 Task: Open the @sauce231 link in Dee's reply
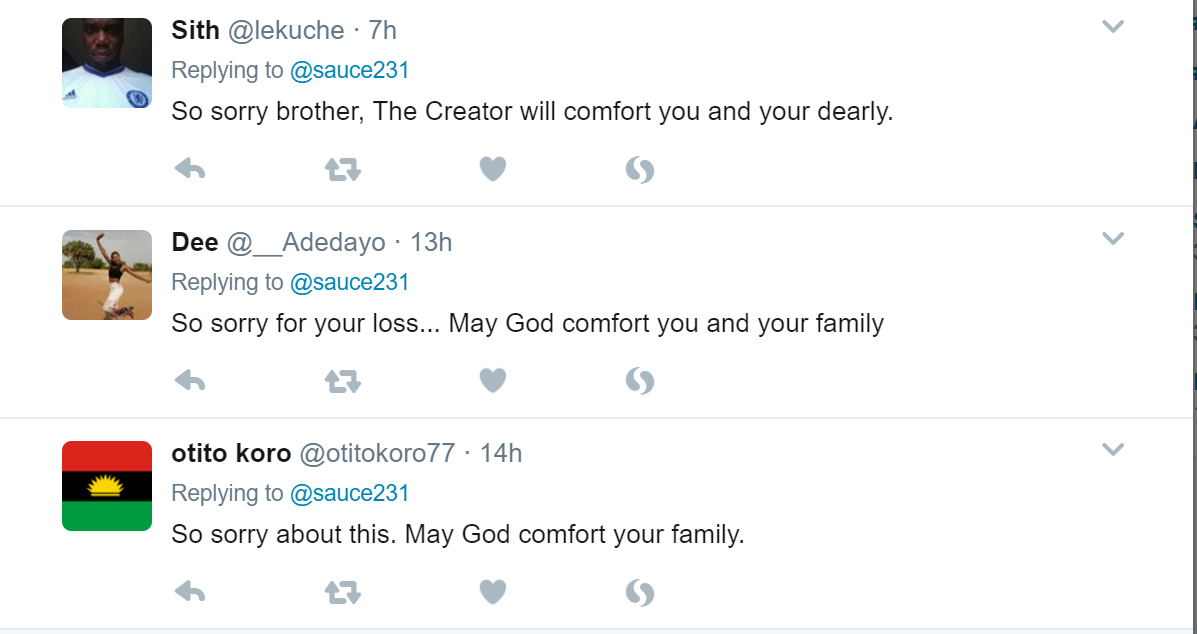(349, 282)
